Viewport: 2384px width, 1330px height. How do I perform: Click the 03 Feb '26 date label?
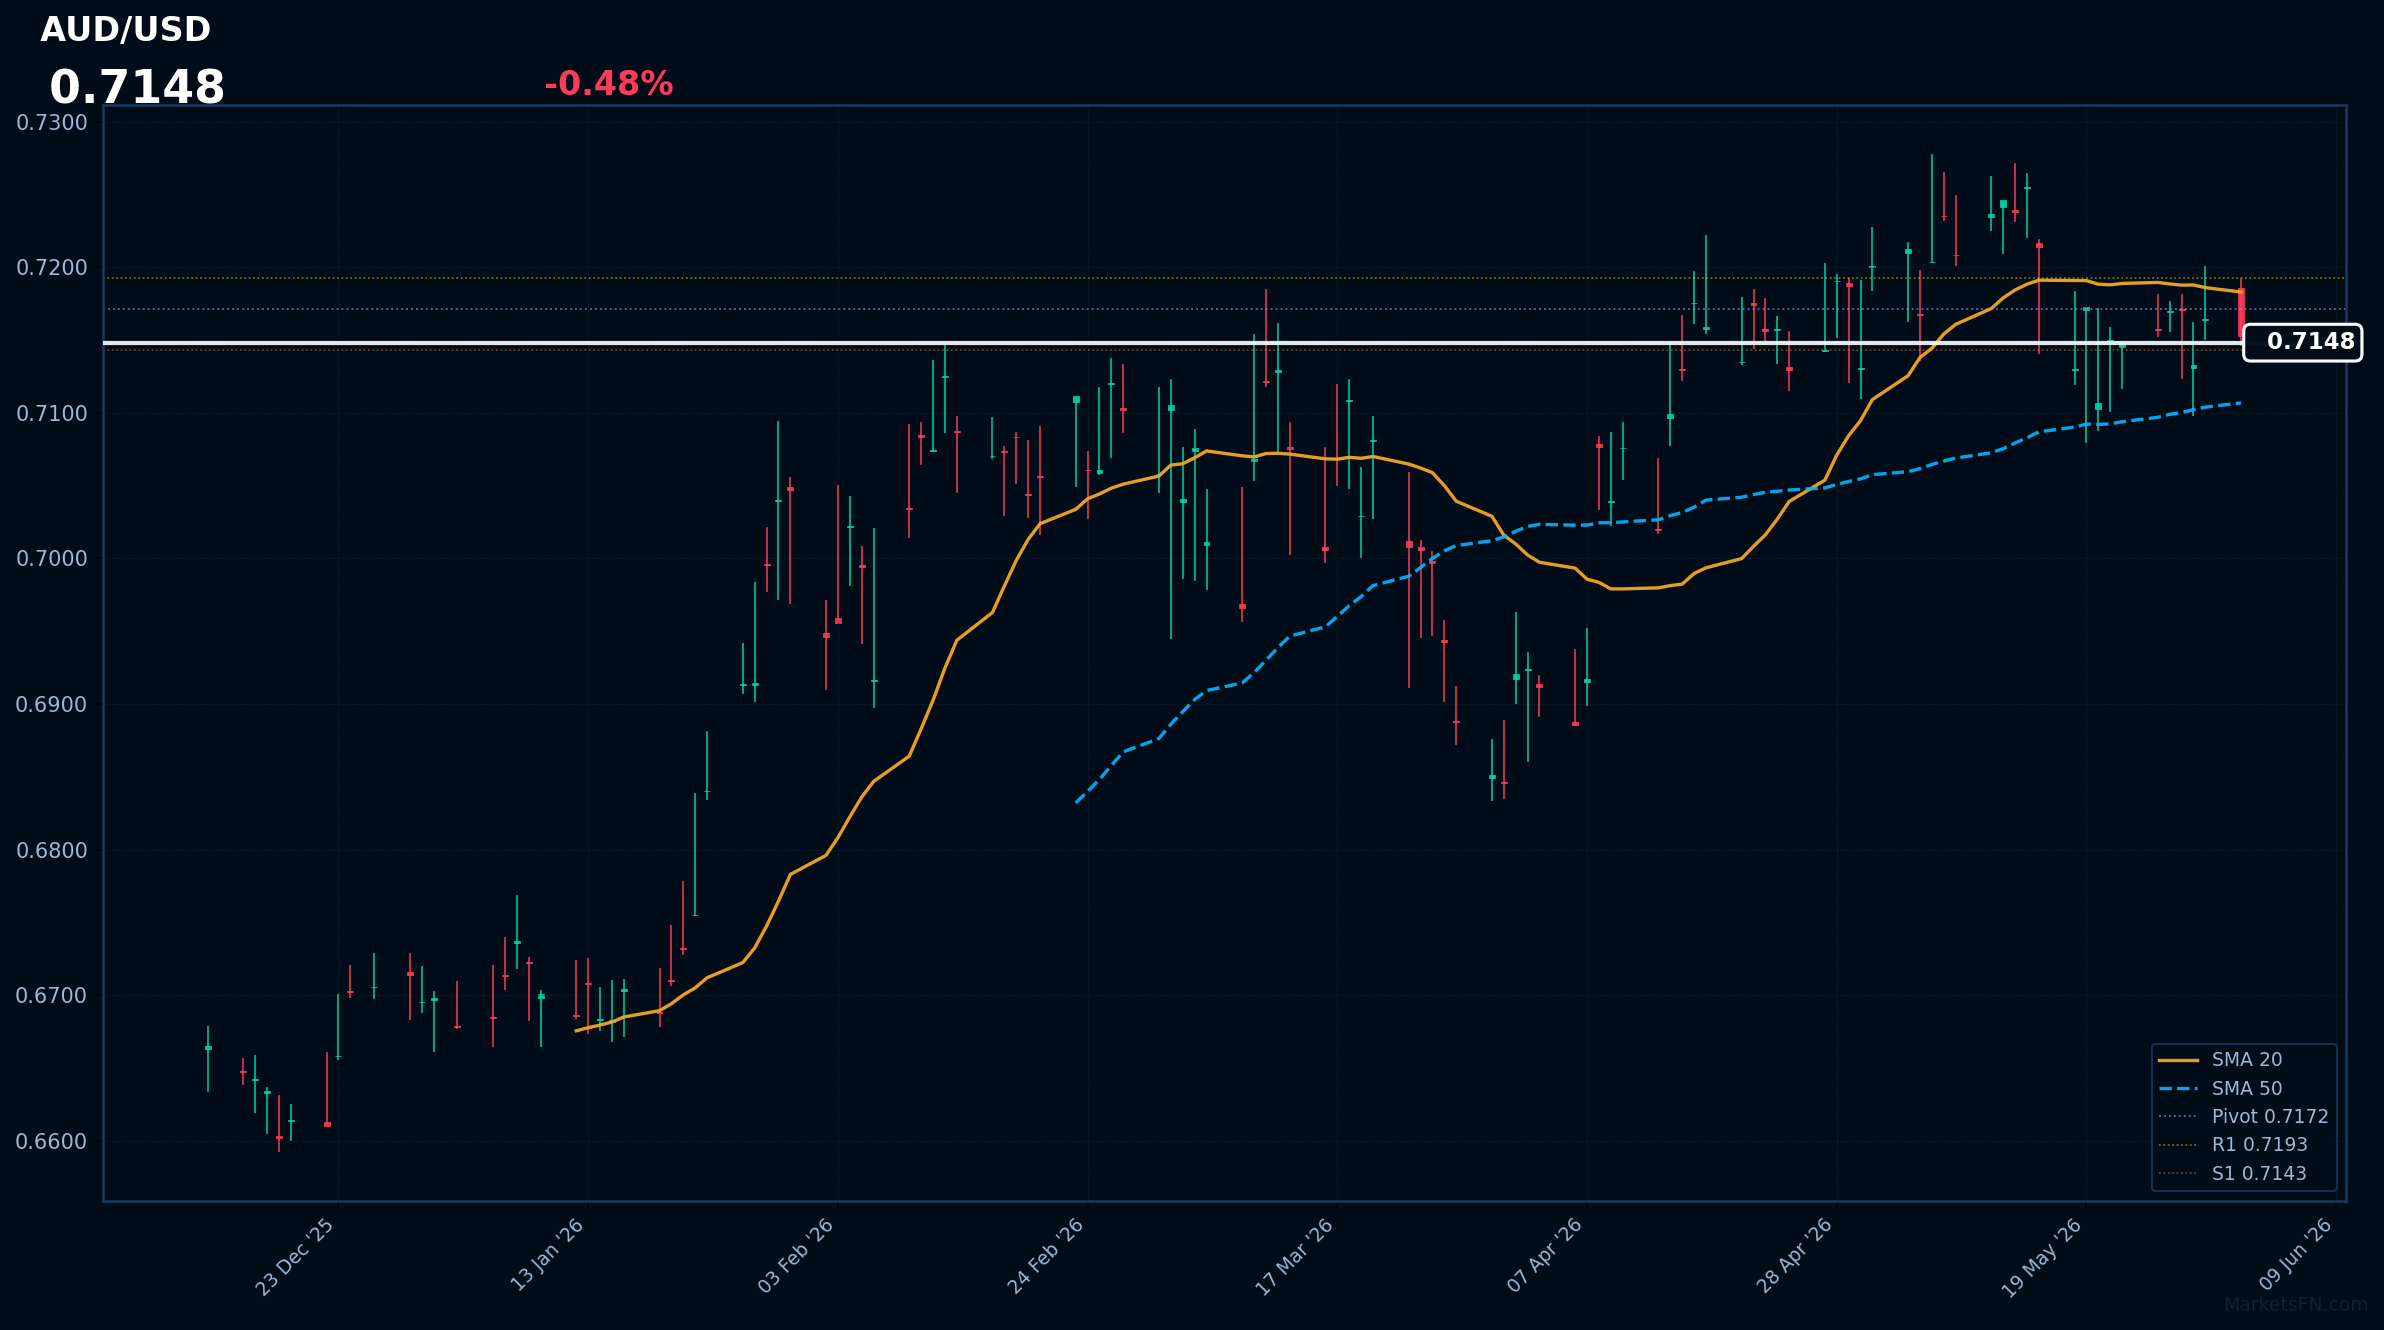point(796,1256)
